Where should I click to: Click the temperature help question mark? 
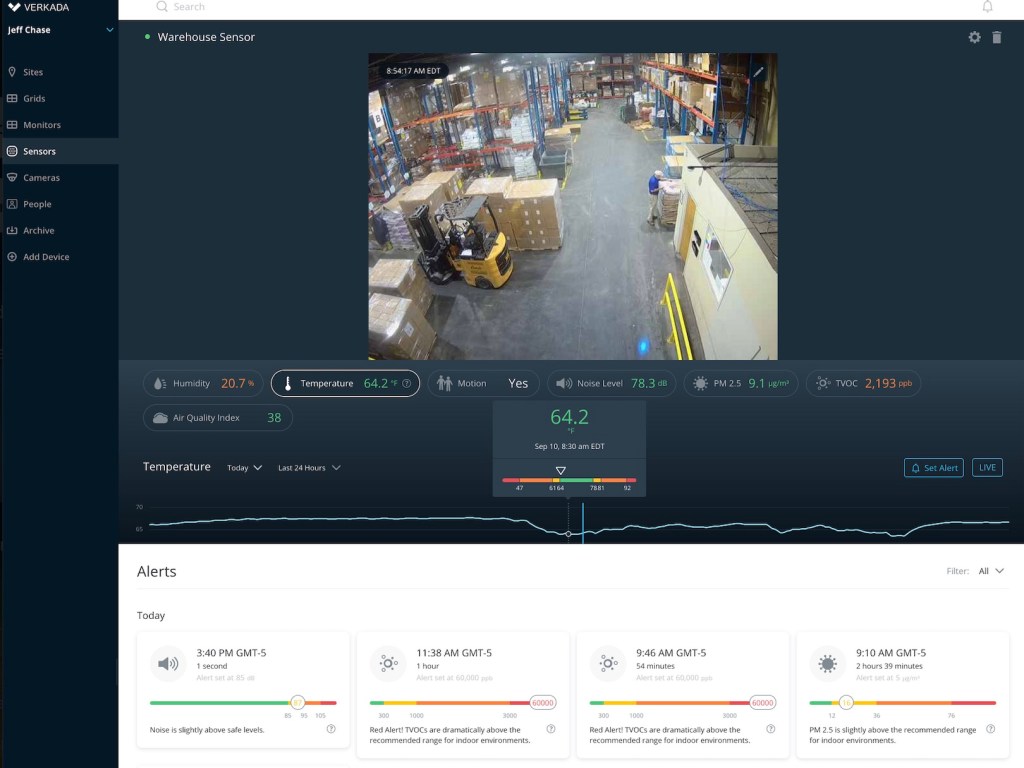click(x=406, y=383)
